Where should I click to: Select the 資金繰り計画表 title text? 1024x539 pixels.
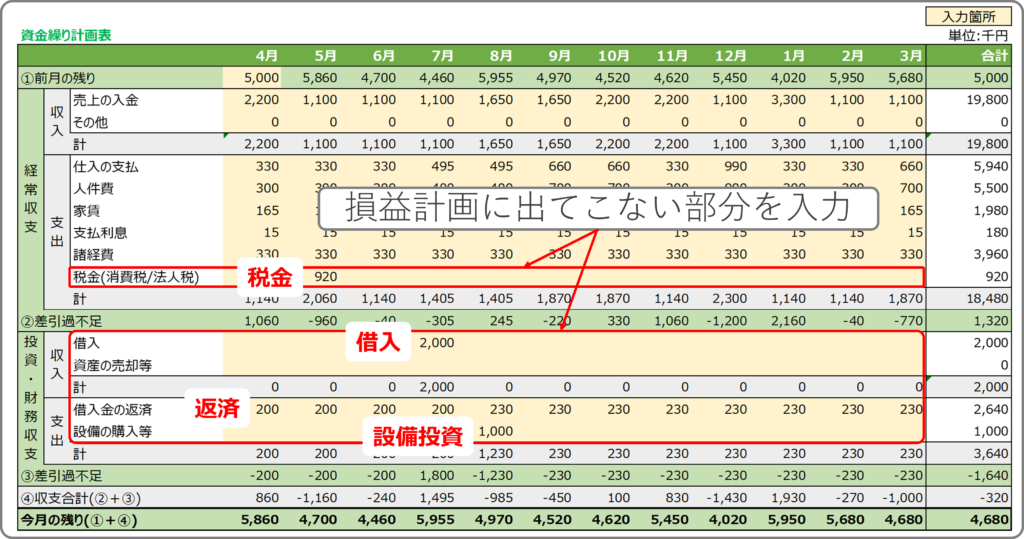pos(66,35)
